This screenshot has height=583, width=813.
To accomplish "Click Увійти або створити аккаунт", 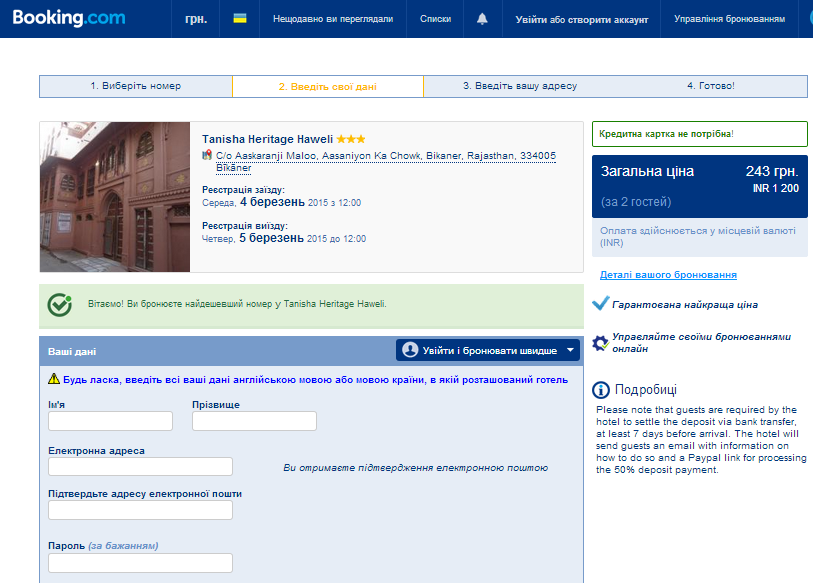I will pos(581,19).
